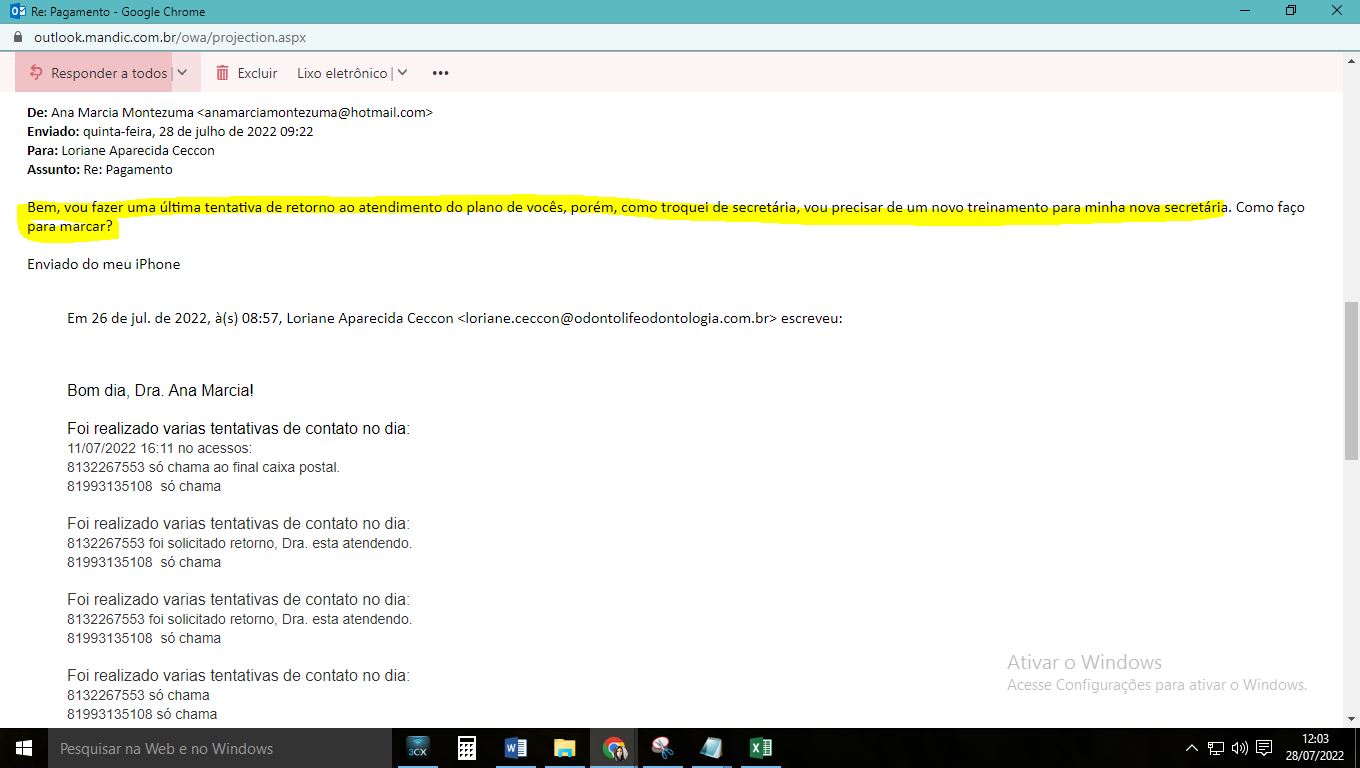
Task: Click the vertical scrollbar thumb of the email
Action: click(x=1351, y=380)
